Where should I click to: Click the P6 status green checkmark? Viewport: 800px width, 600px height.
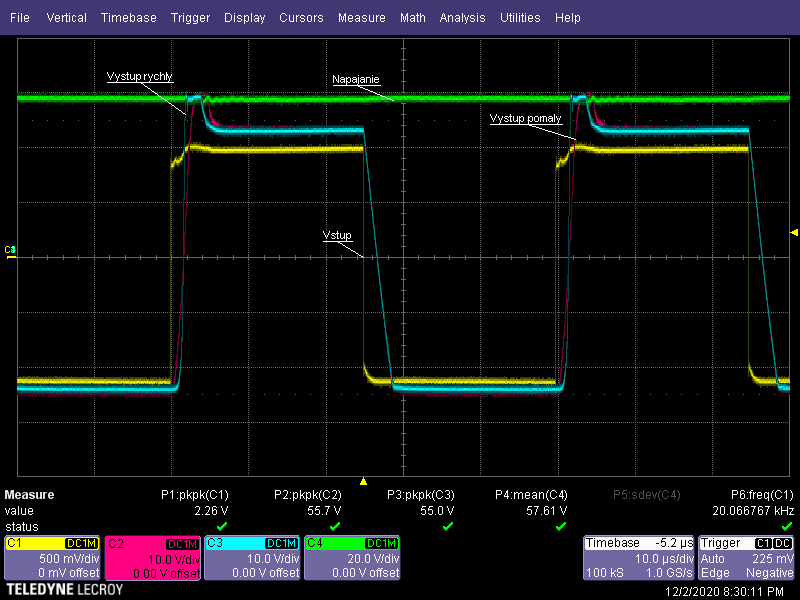click(787, 526)
